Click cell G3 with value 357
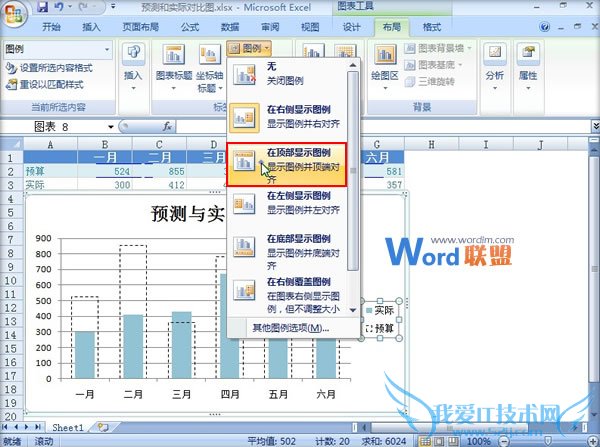The image size is (600, 447). click(x=382, y=185)
